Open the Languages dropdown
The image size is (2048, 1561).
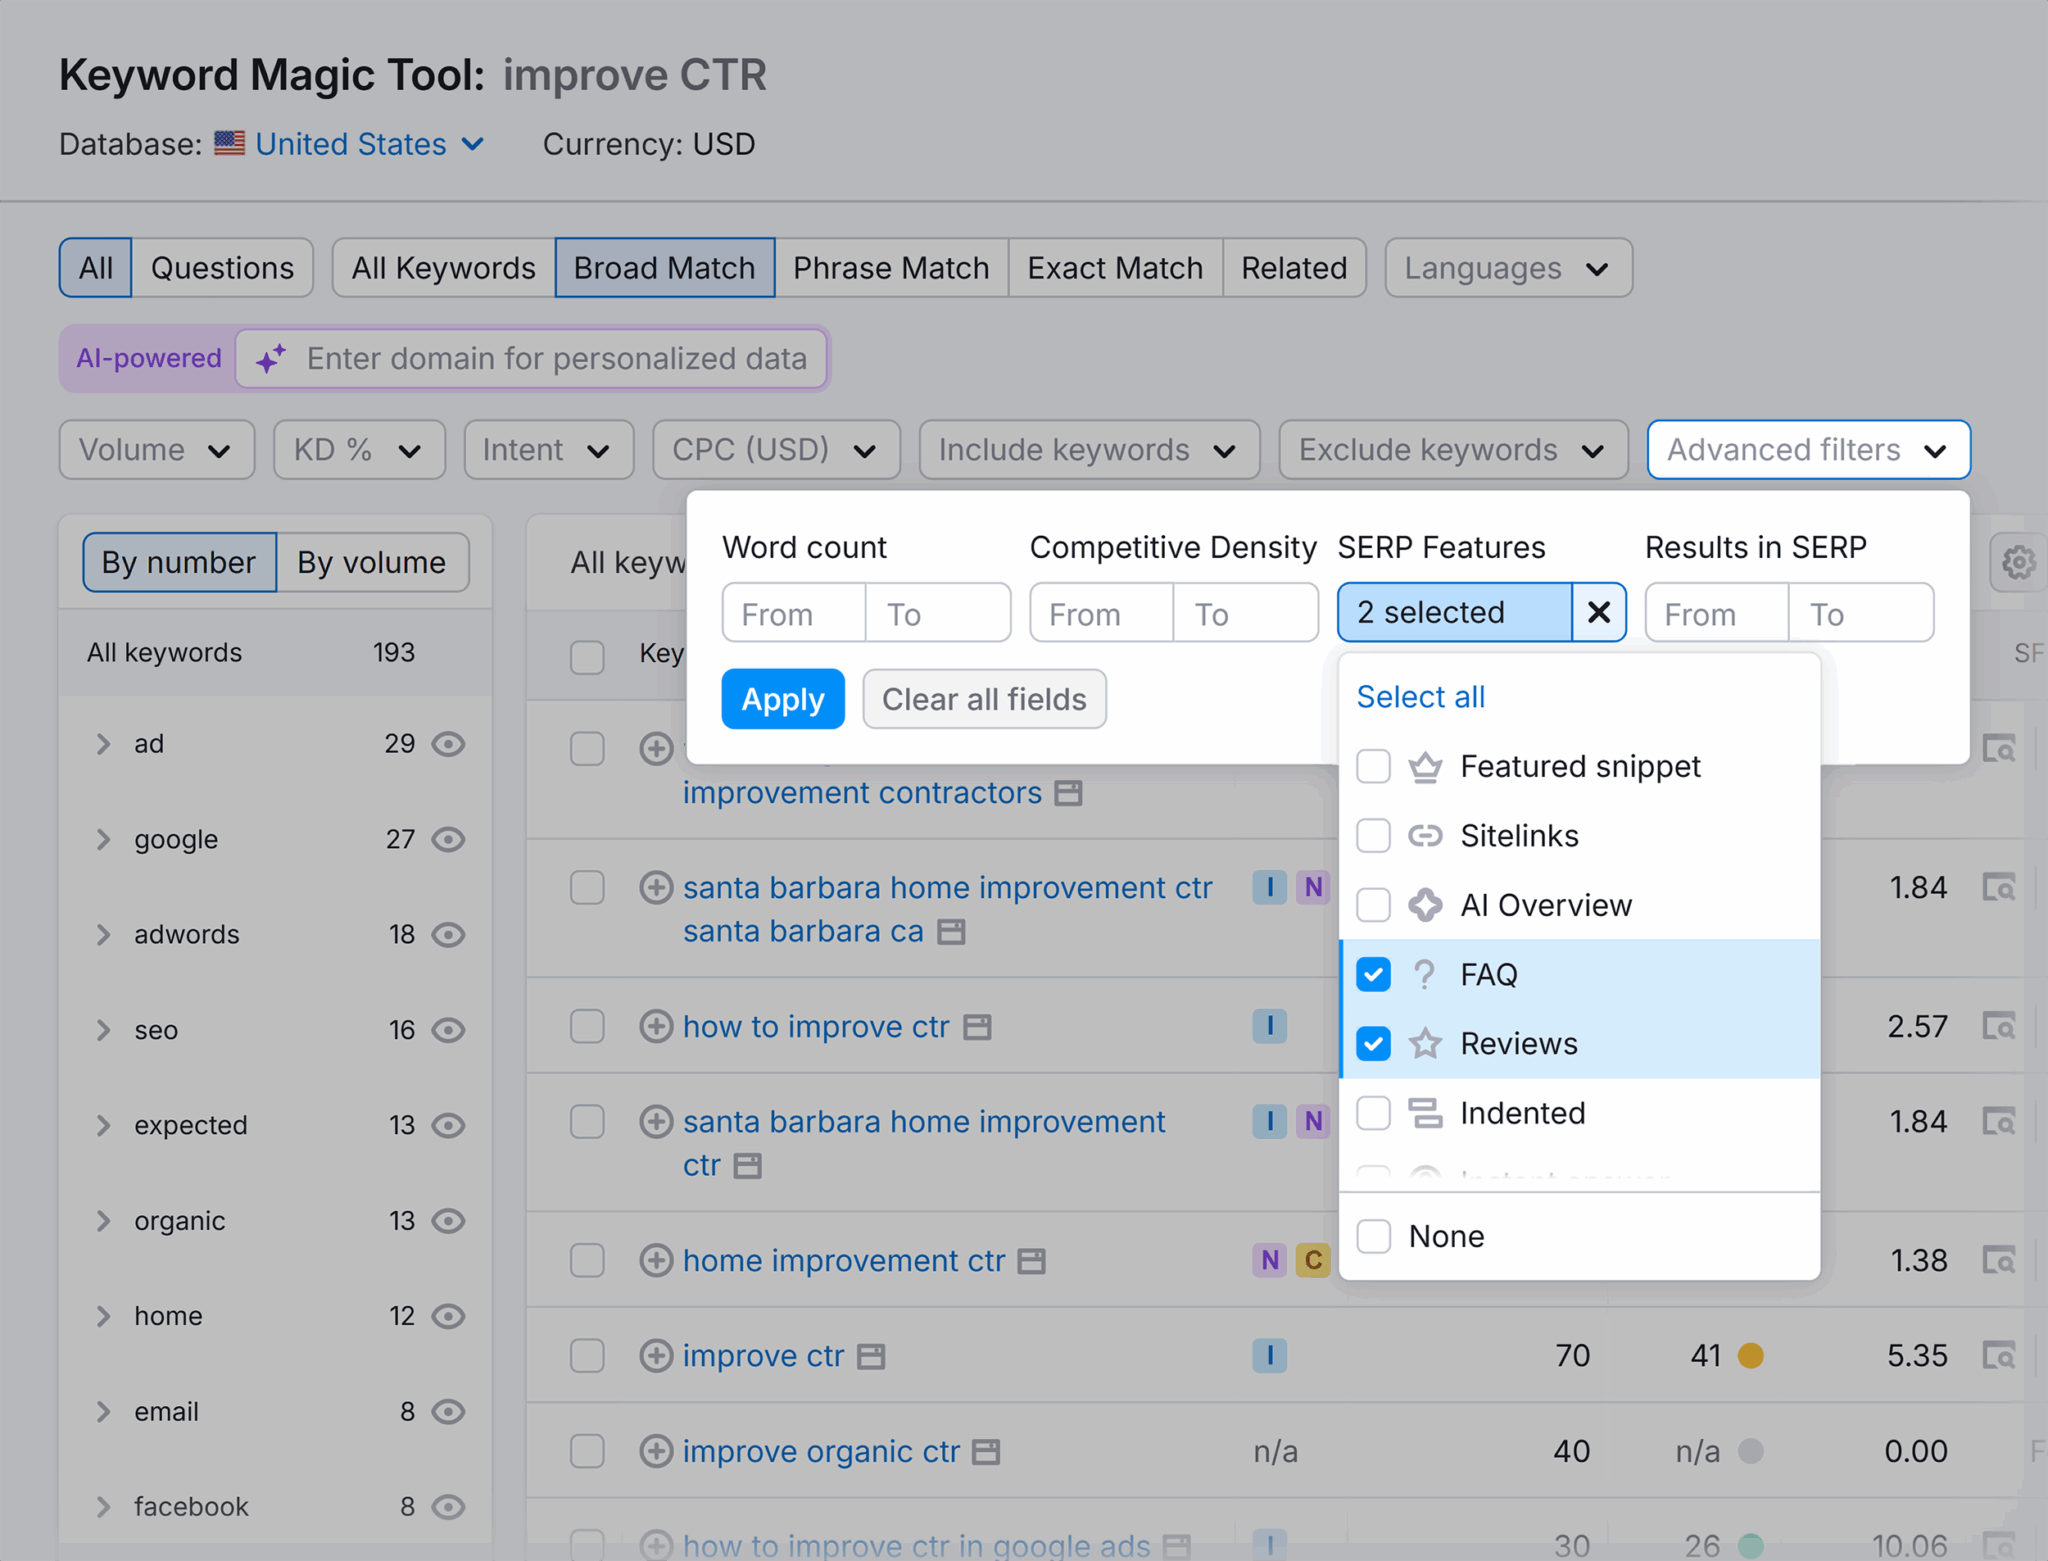[1508, 268]
